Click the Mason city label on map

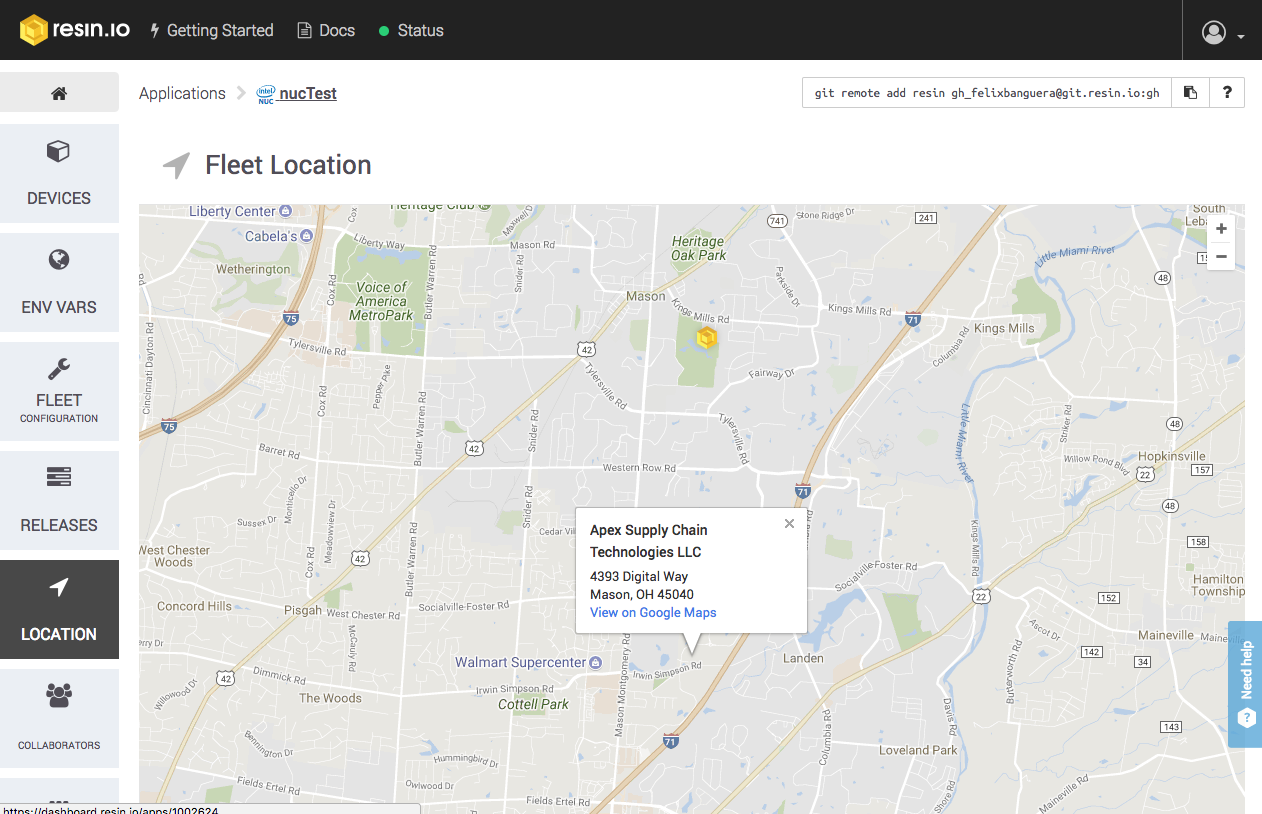click(x=645, y=296)
